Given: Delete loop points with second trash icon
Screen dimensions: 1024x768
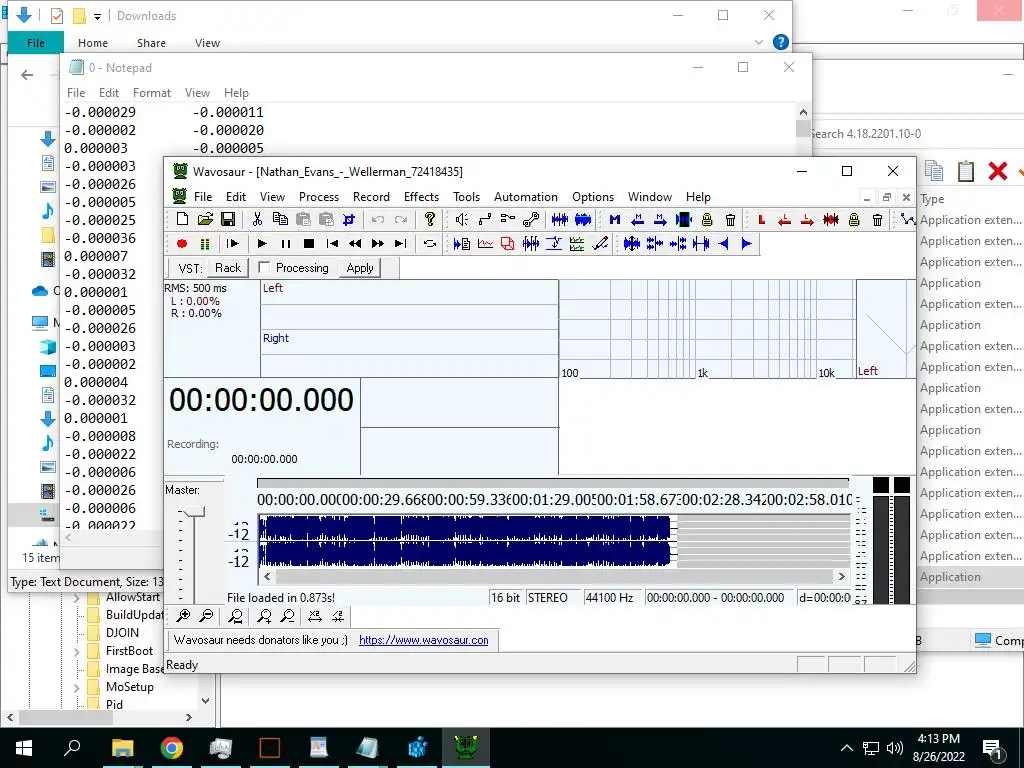Looking at the screenshot, I should click(877, 219).
